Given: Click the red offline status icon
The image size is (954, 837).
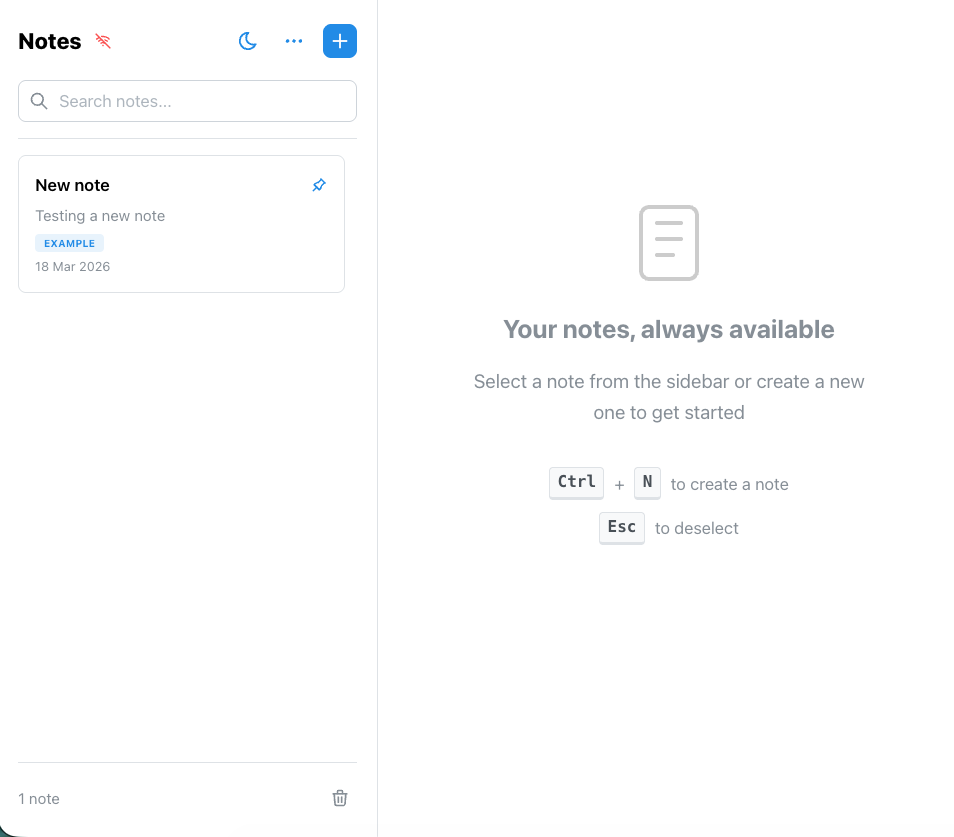Looking at the screenshot, I should pyautogui.click(x=103, y=41).
